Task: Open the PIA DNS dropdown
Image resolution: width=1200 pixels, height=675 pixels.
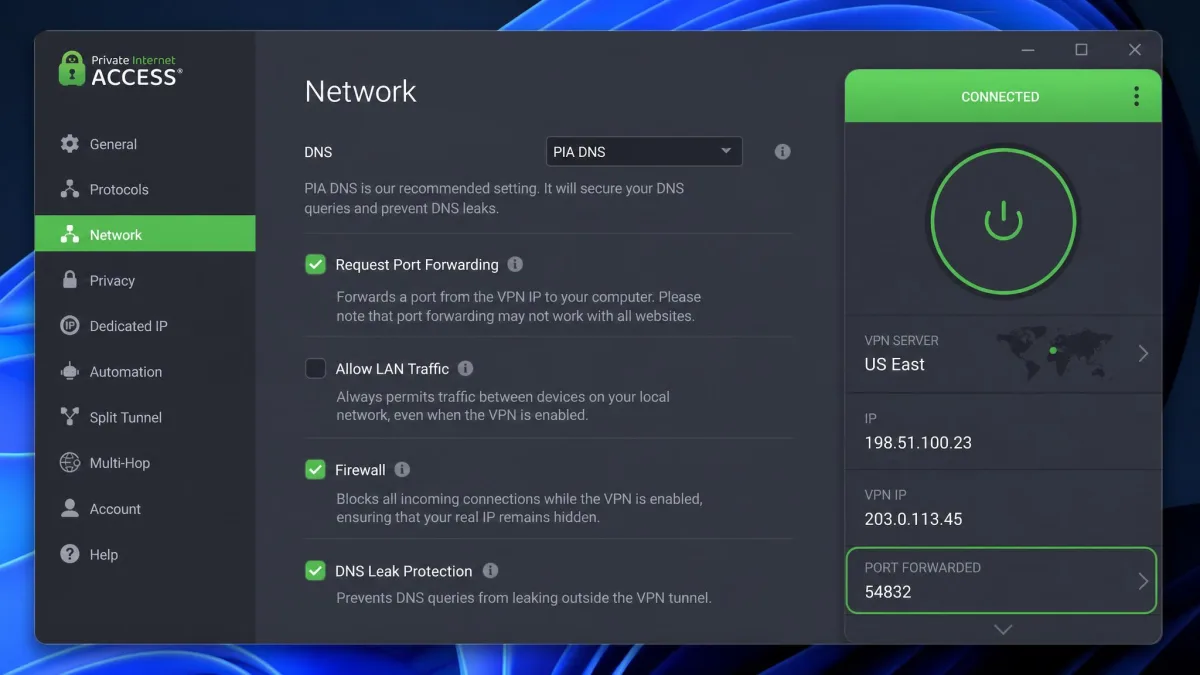Action: point(644,151)
